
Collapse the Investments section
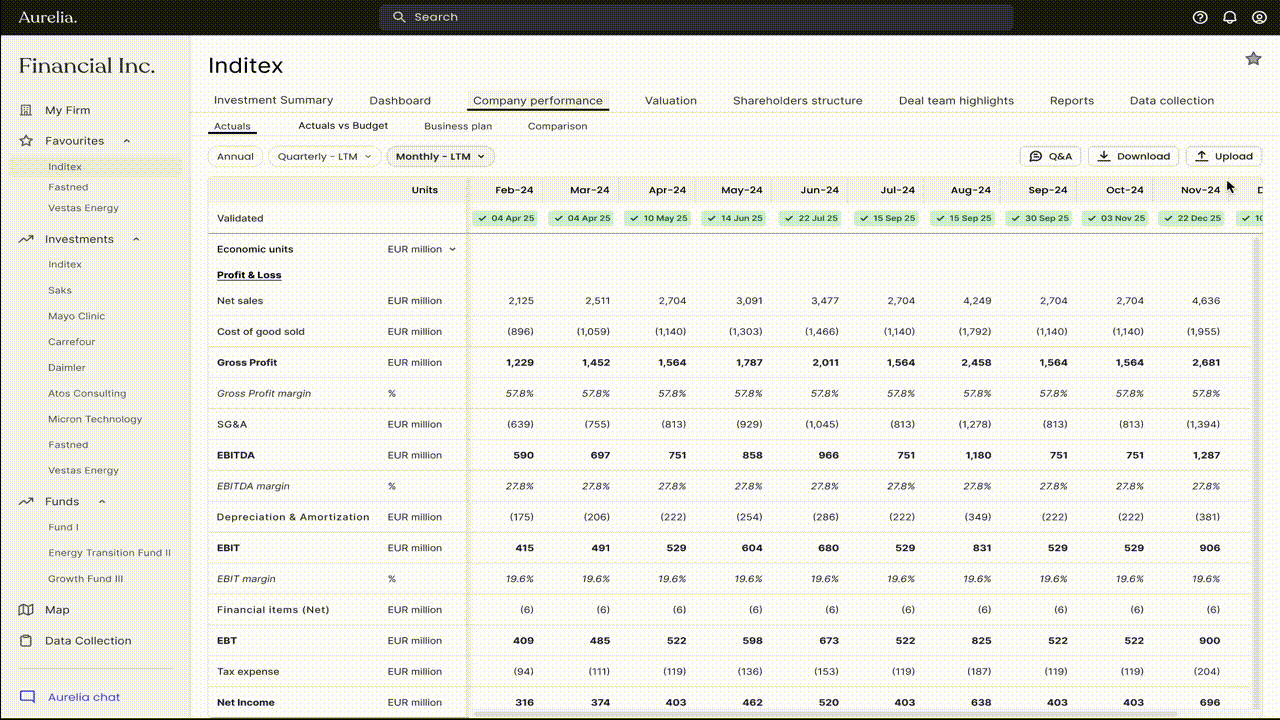click(136, 239)
